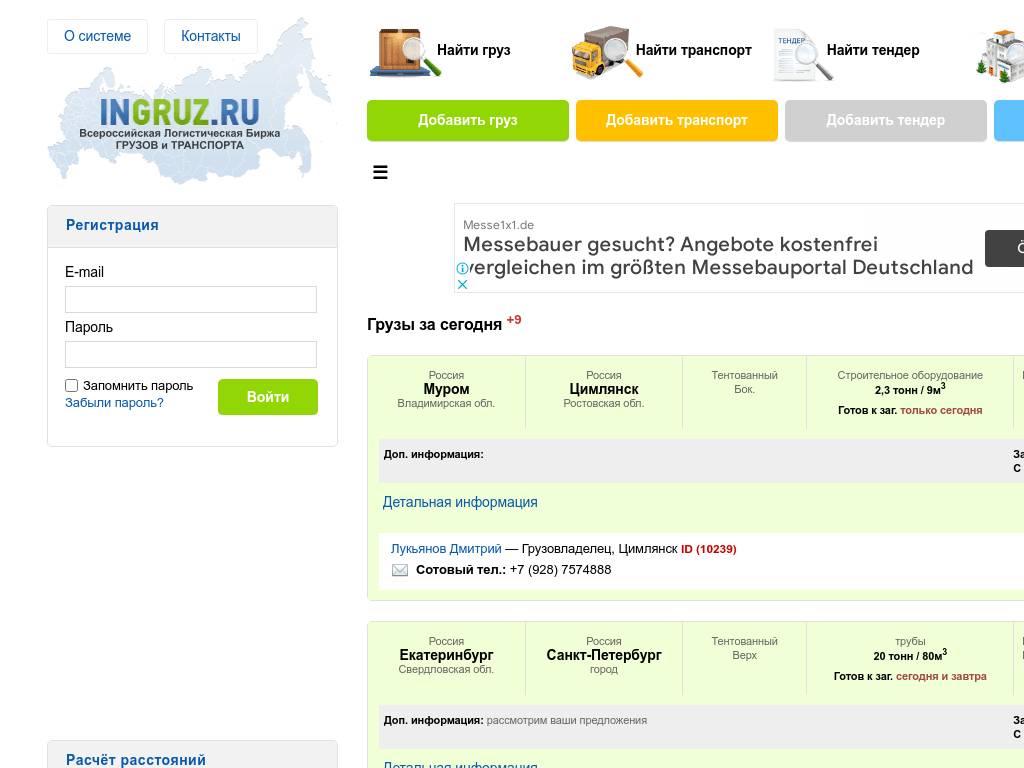Viewport: 1024px width, 768px height.
Task: Click the Войти login button
Action: (x=268, y=397)
